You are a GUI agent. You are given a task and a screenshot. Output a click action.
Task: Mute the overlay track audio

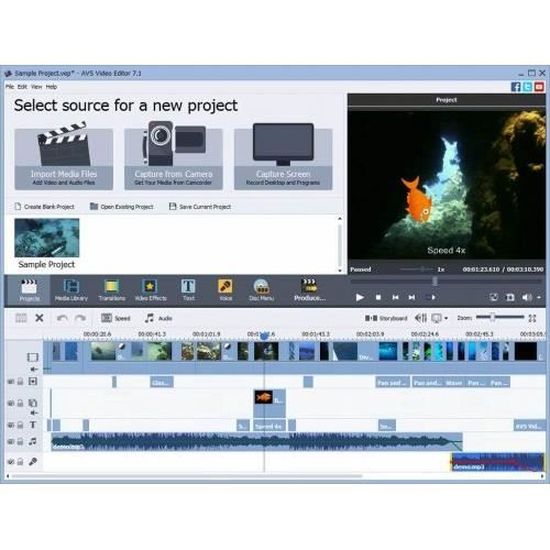pos(34,412)
